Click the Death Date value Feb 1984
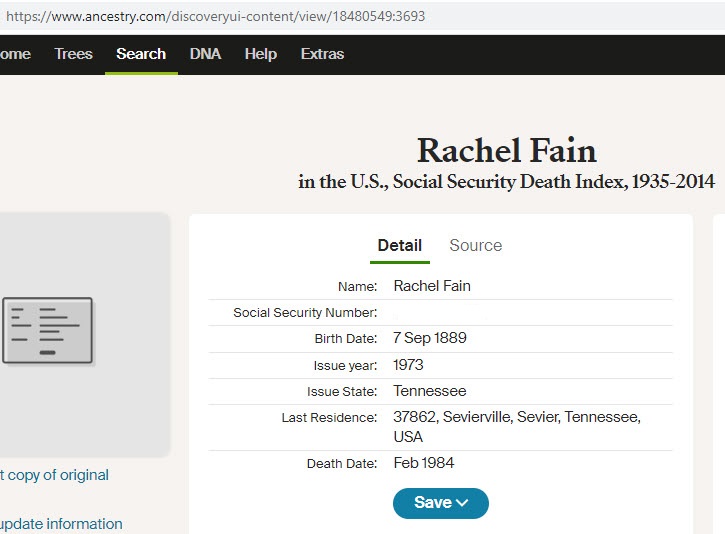Image resolution: width=725 pixels, height=534 pixels. (x=424, y=463)
